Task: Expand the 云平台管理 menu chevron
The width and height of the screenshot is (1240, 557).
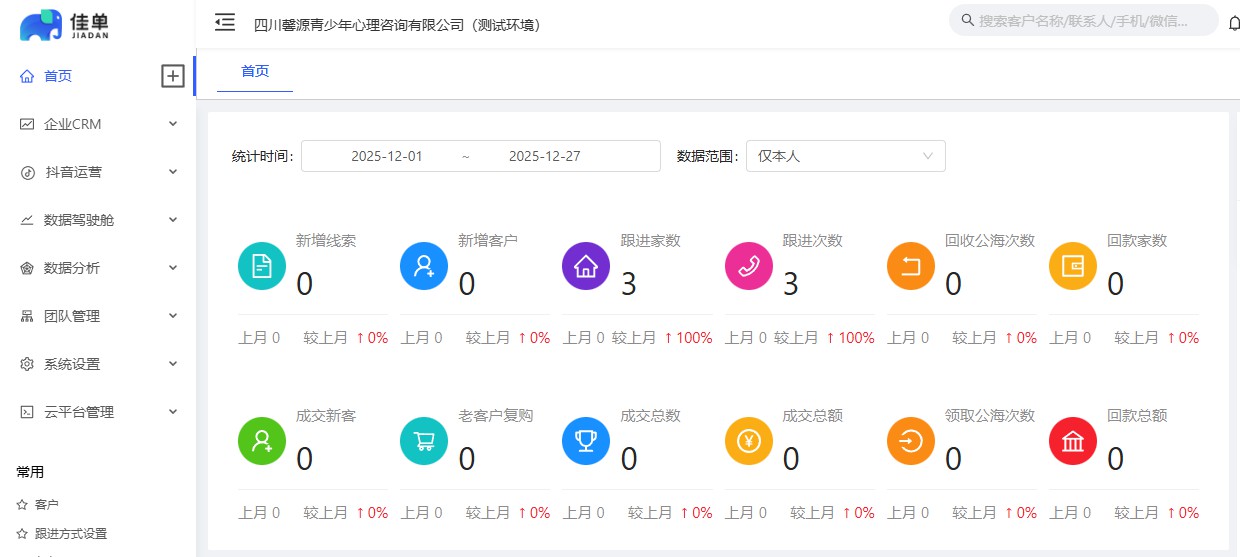Action: click(173, 412)
